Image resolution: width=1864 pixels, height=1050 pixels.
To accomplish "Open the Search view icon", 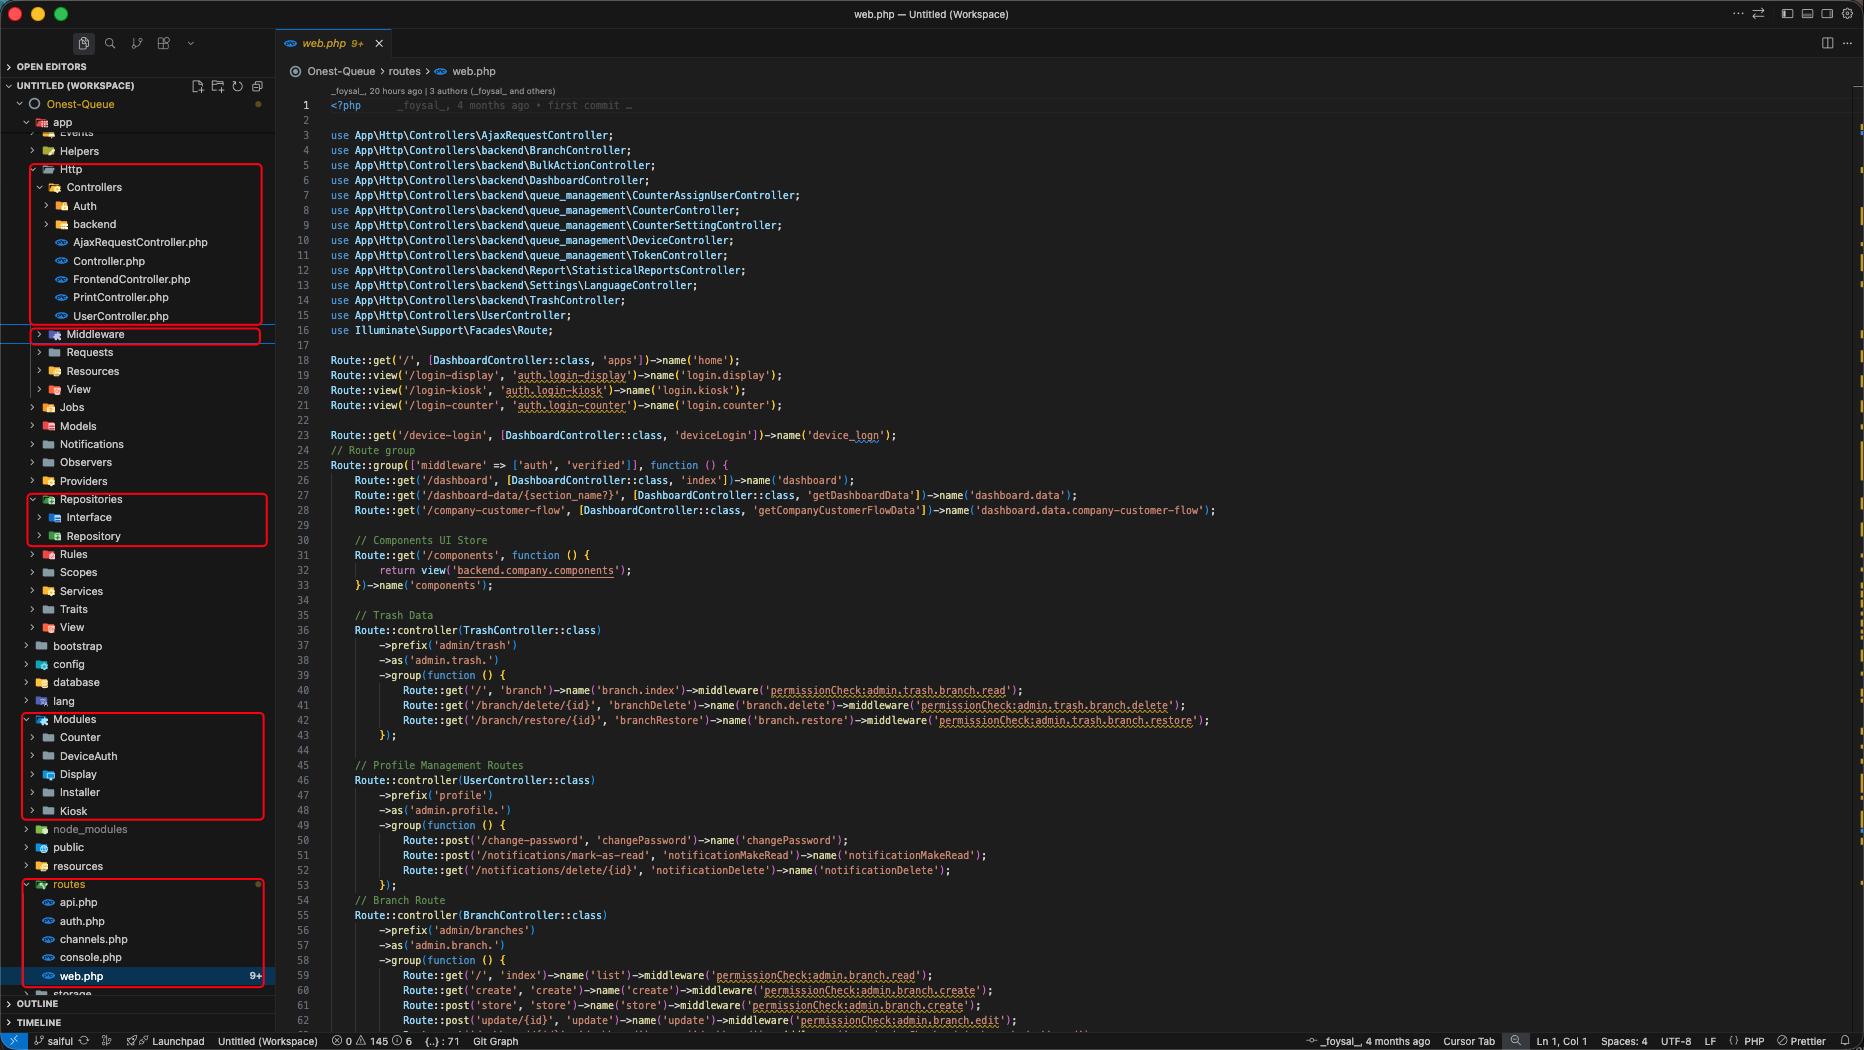I will coord(110,43).
